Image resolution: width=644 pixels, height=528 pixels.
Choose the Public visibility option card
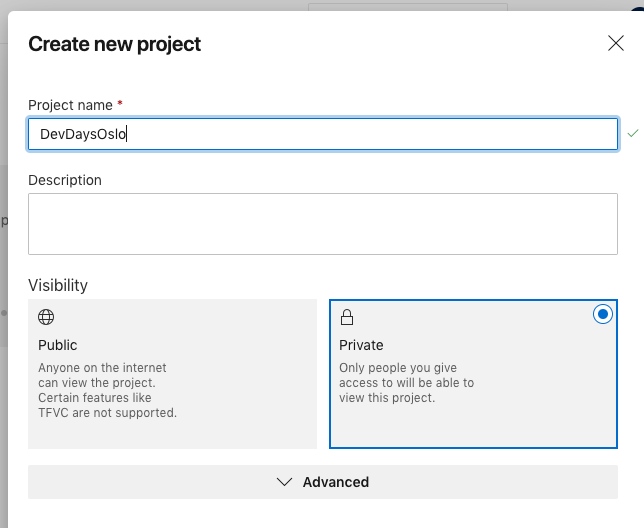[172, 374]
